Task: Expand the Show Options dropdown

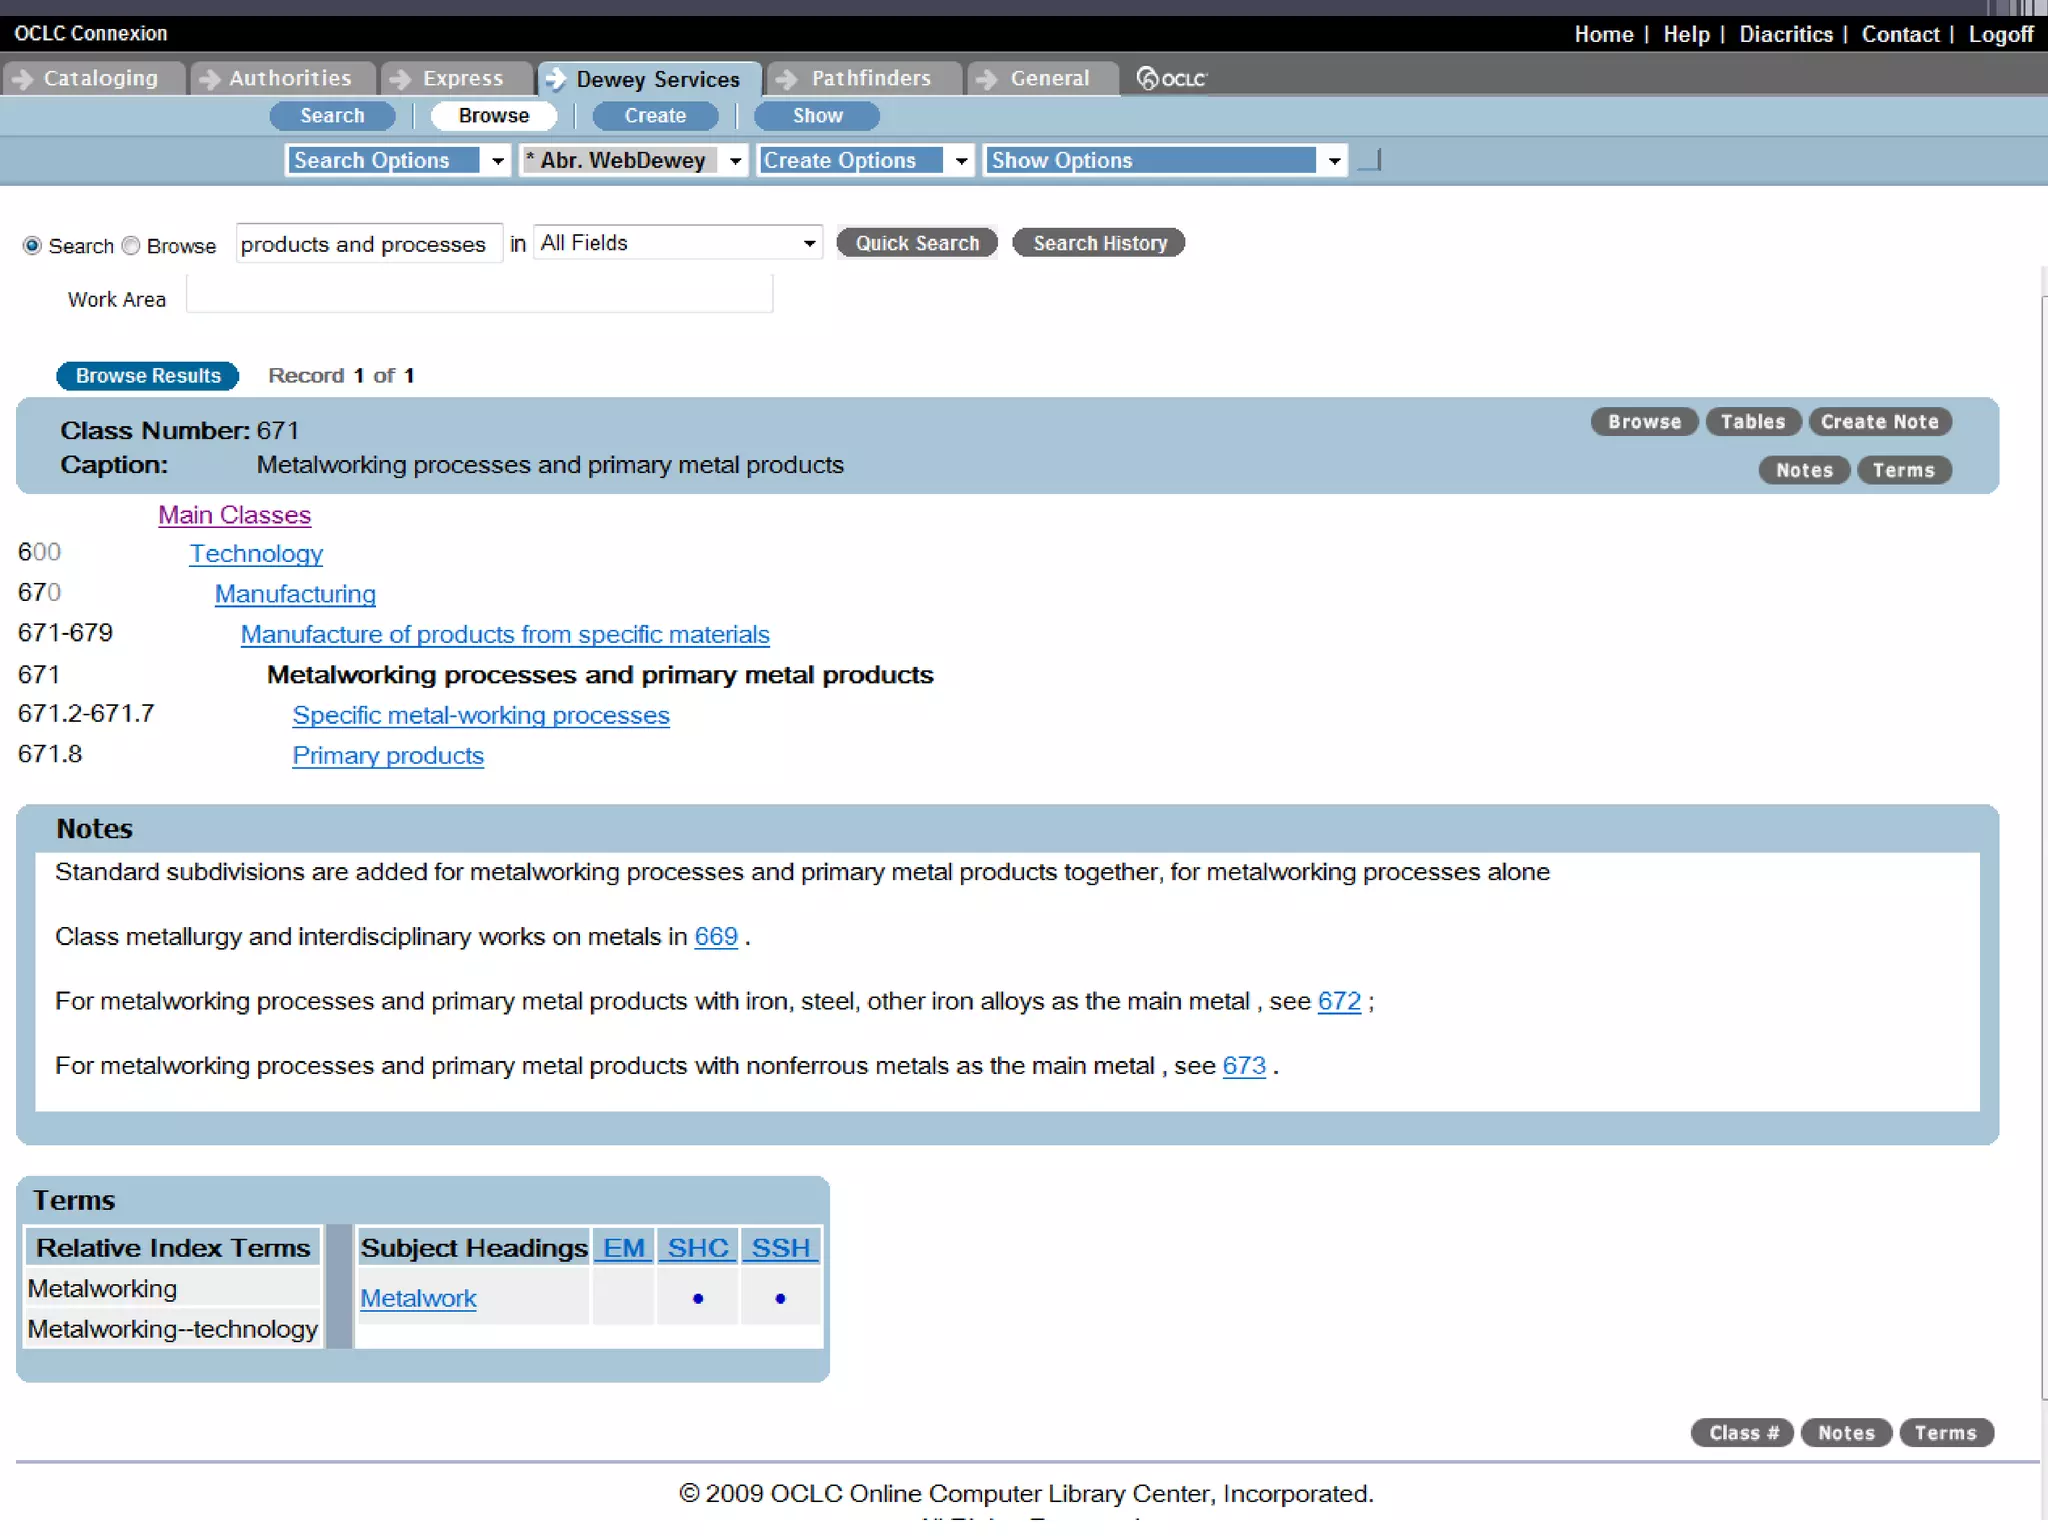Action: pyautogui.click(x=1333, y=160)
